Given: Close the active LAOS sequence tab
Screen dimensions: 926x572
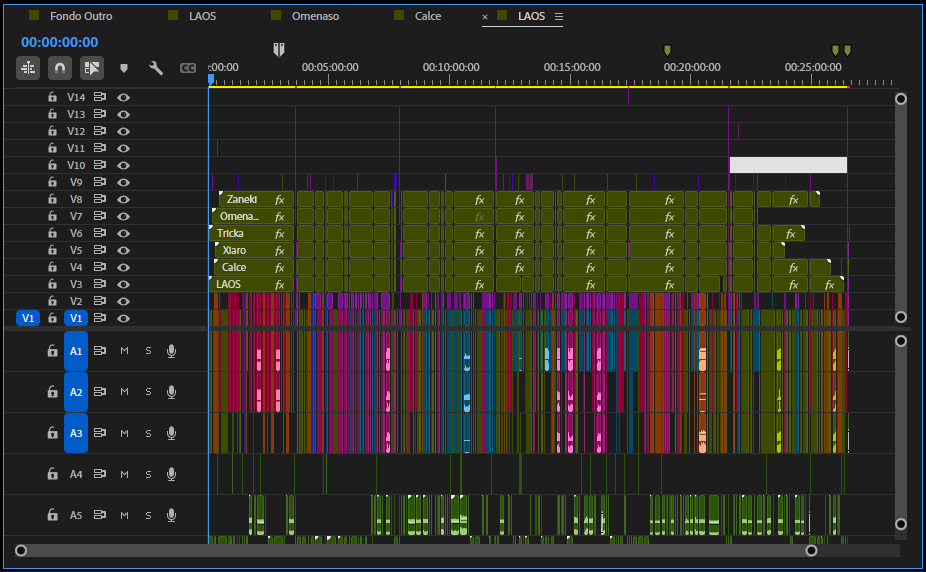Looking at the screenshot, I should tap(485, 17).
